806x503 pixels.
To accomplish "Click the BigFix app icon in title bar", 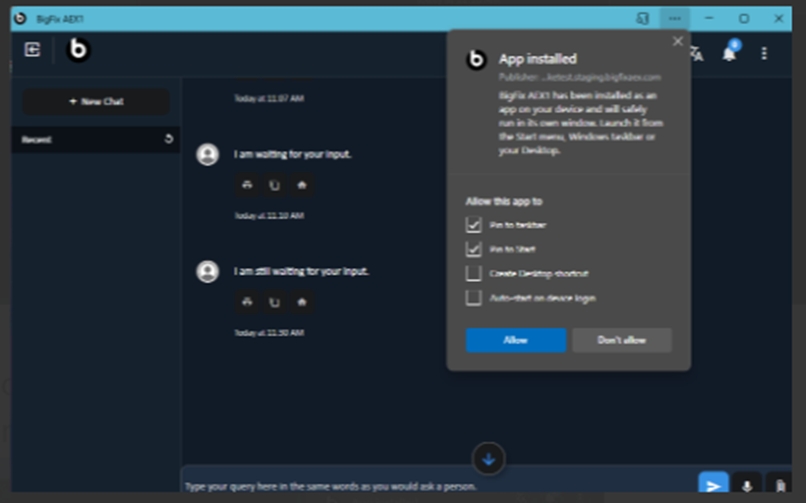I will [x=20, y=19].
